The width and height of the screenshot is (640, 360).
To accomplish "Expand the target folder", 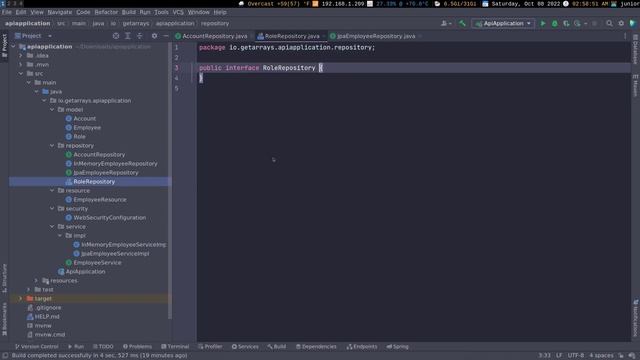I will point(21,298).
